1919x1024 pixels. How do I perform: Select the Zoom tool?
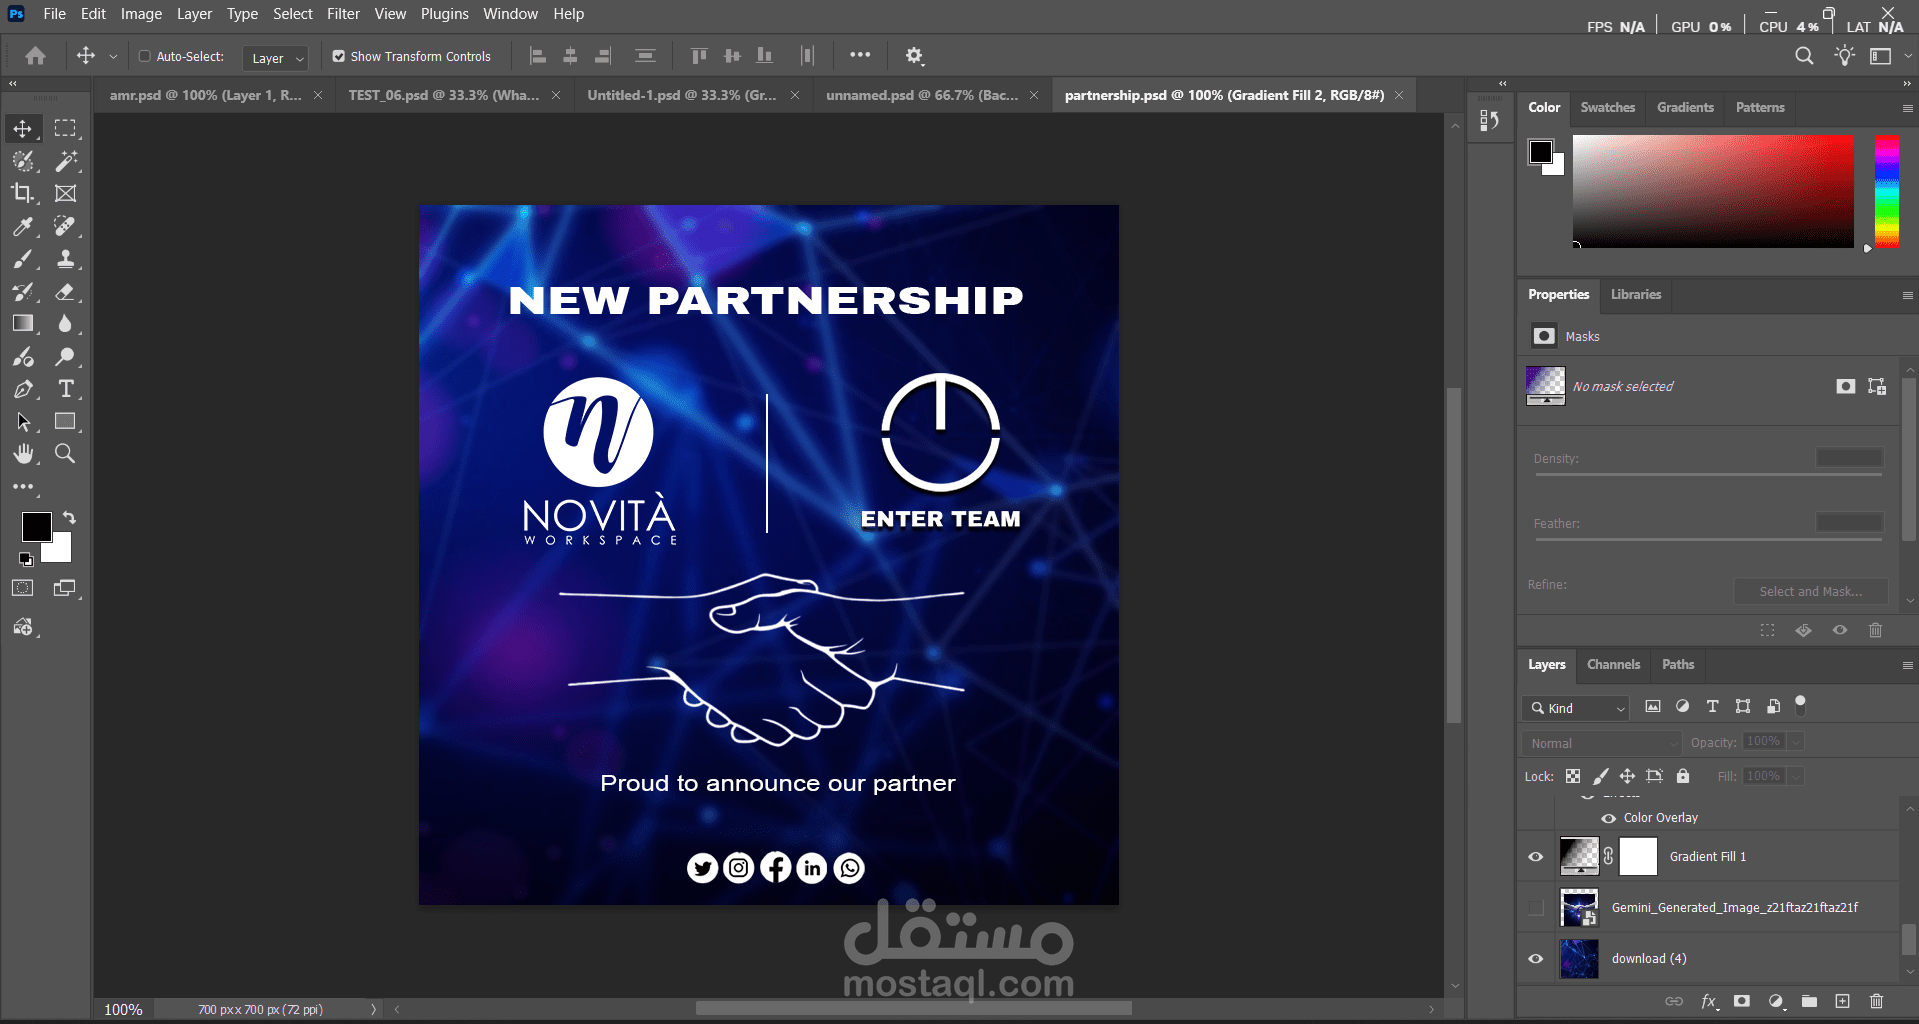(65, 454)
